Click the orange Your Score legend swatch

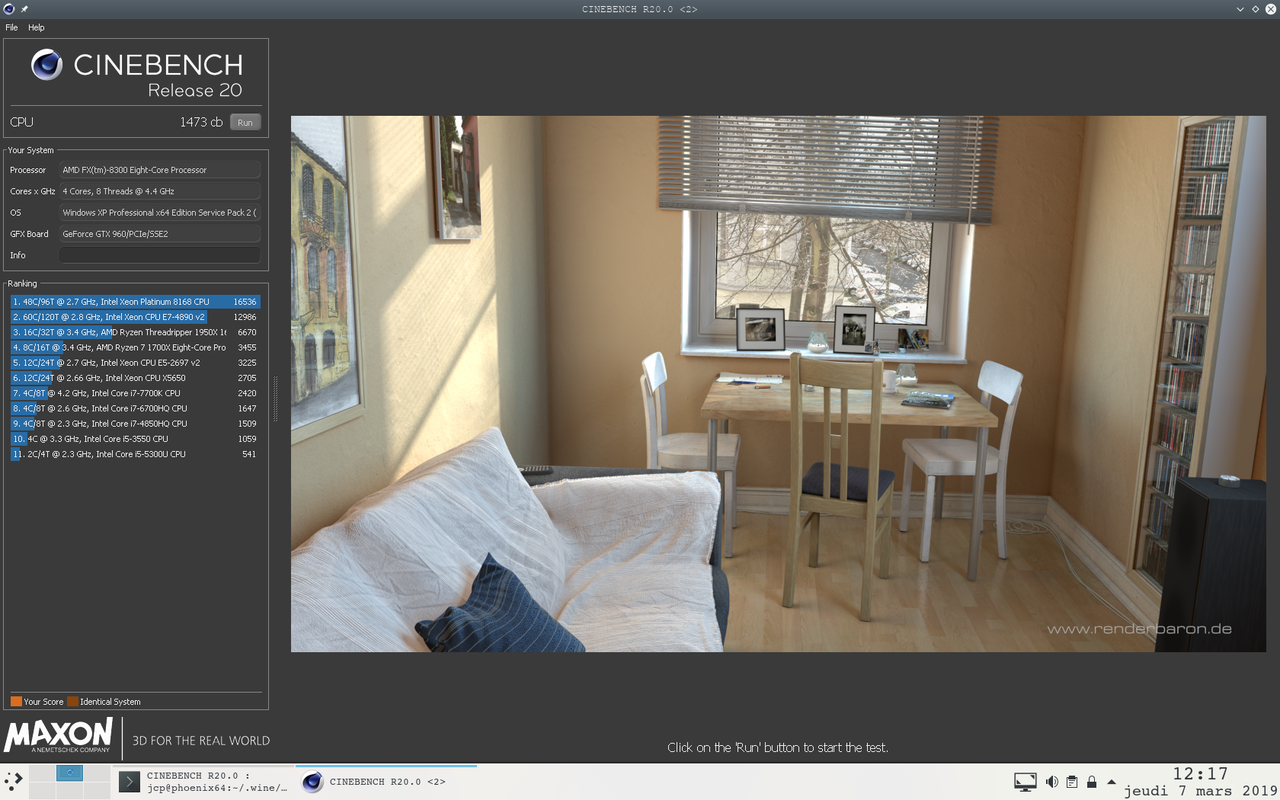pyautogui.click(x=14, y=702)
